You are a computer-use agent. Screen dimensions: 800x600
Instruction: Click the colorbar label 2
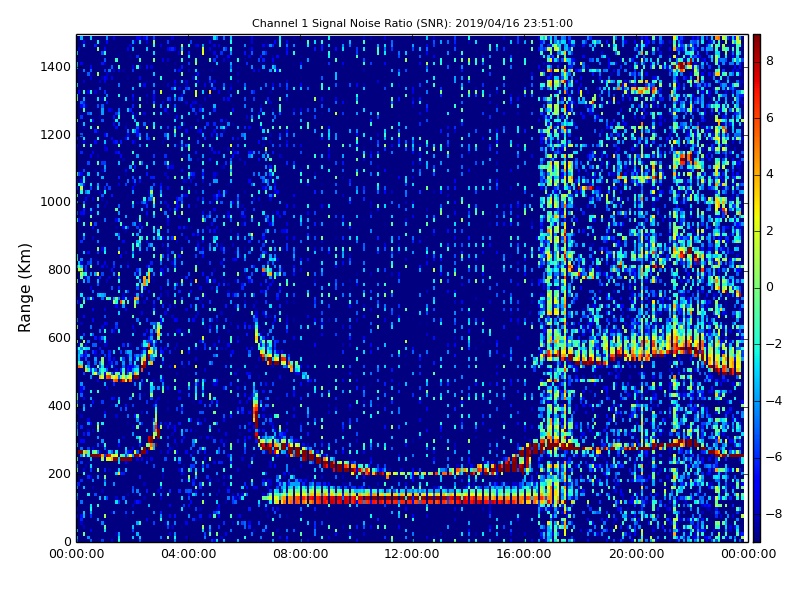pyautogui.click(x=770, y=231)
